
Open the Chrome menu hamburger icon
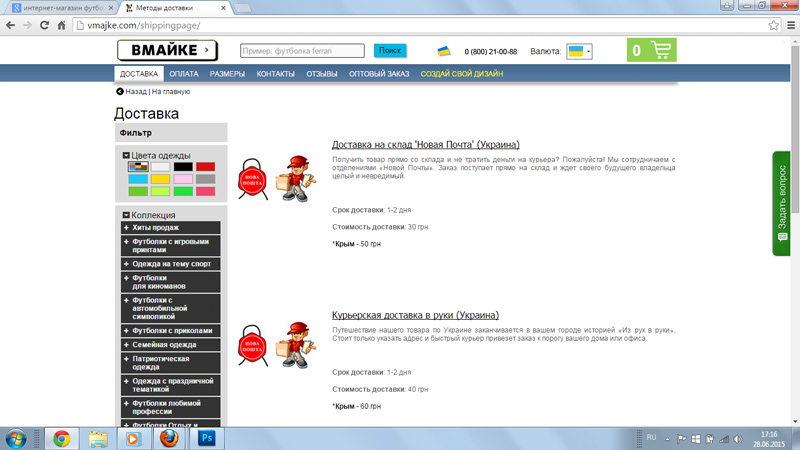791,25
